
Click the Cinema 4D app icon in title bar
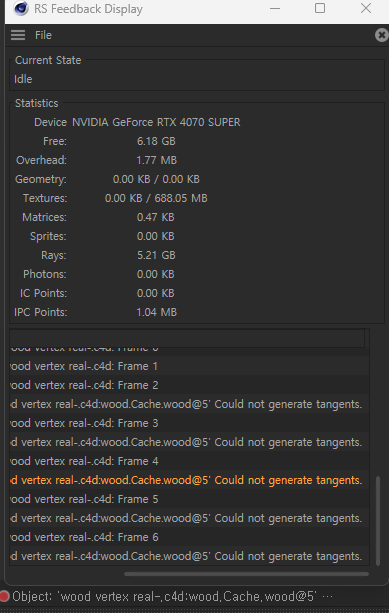[x=21, y=8]
